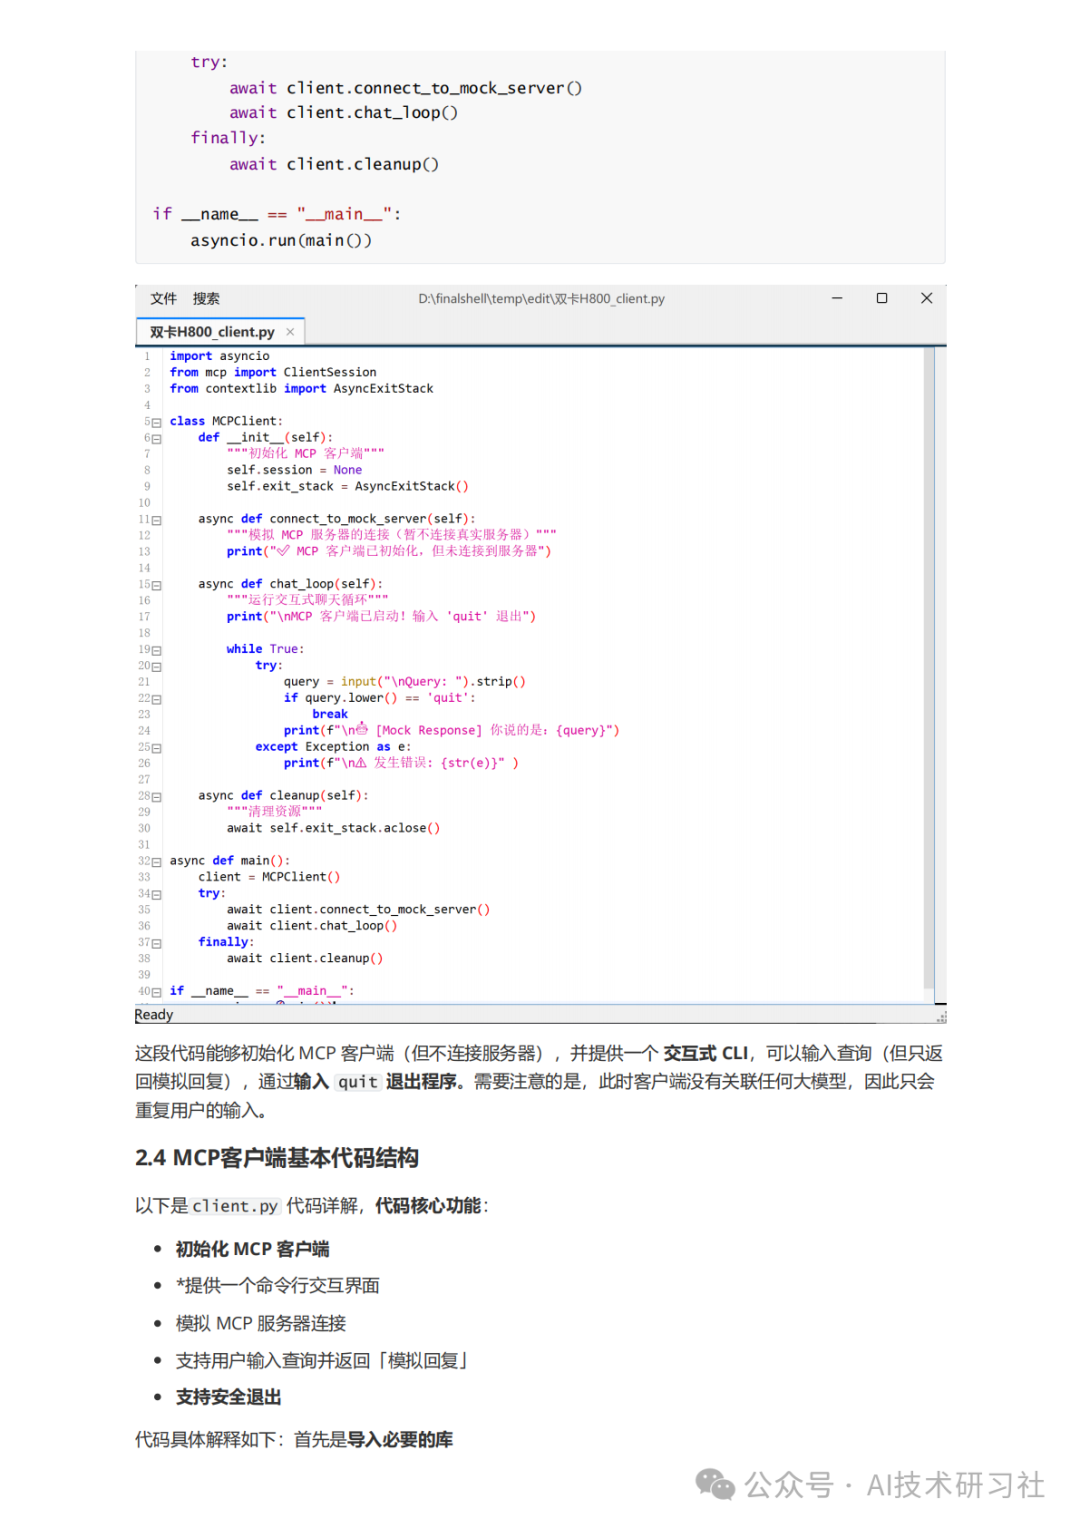Collapse the async main function fold
Image resolution: width=1080 pixels, height=1528 pixels.
[157, 860]
